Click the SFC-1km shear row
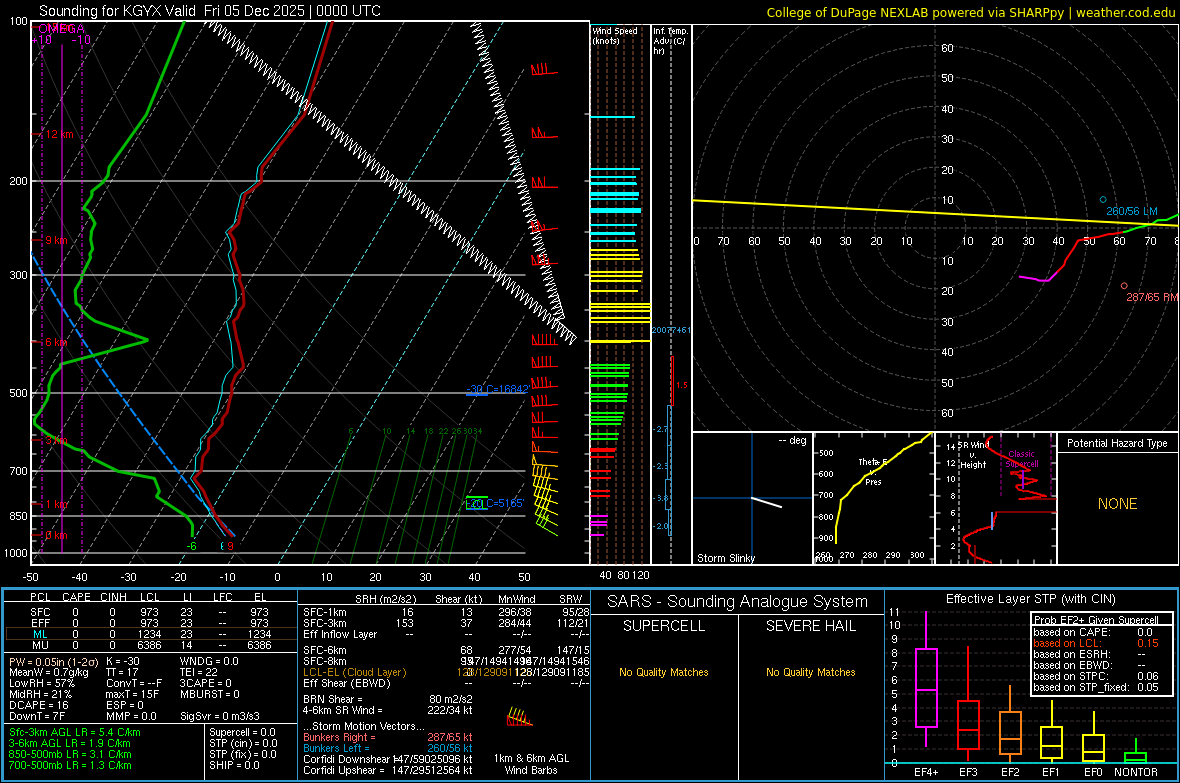The height and width of the screenshot is (783, 1180). coord(446,613)
